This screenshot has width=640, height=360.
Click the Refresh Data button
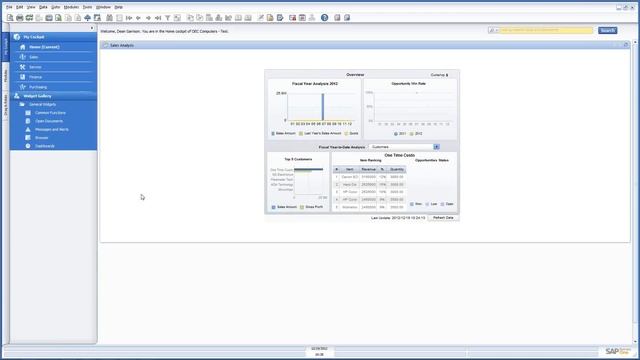coord(443,218)
